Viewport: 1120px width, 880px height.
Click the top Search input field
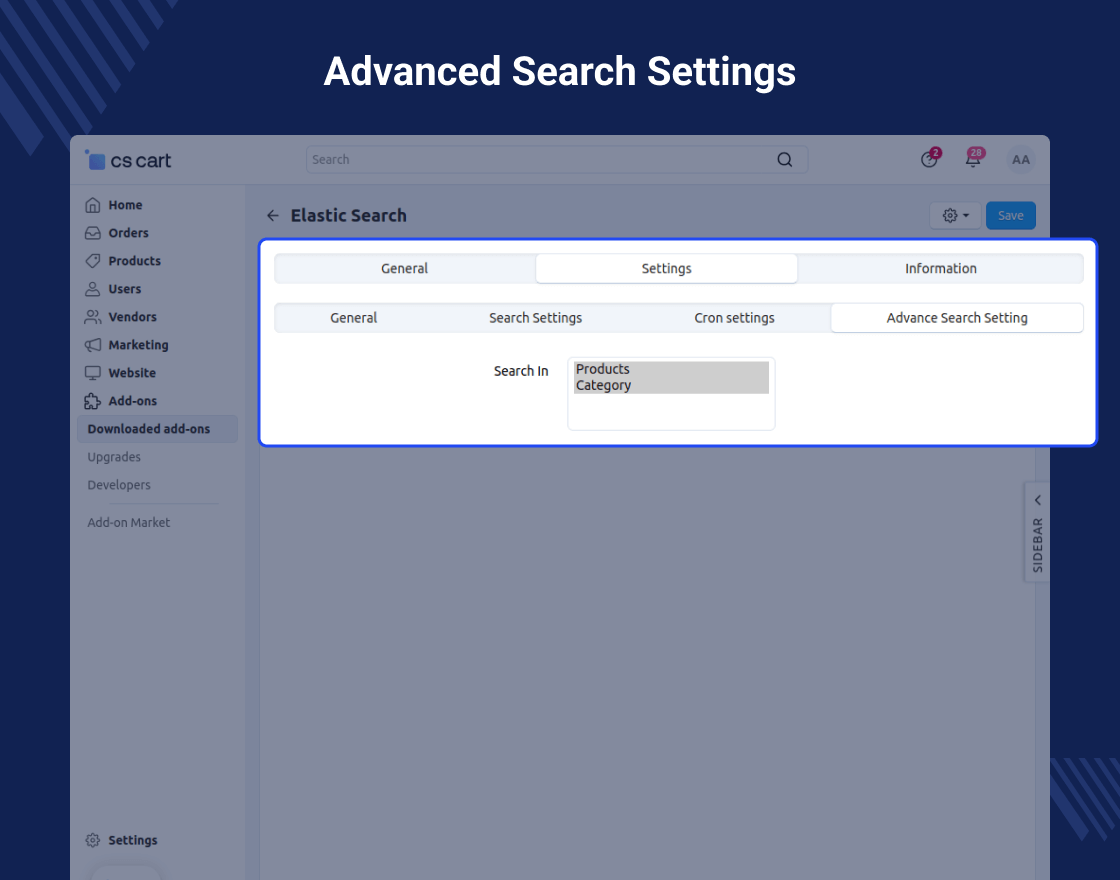pos(540,160)
